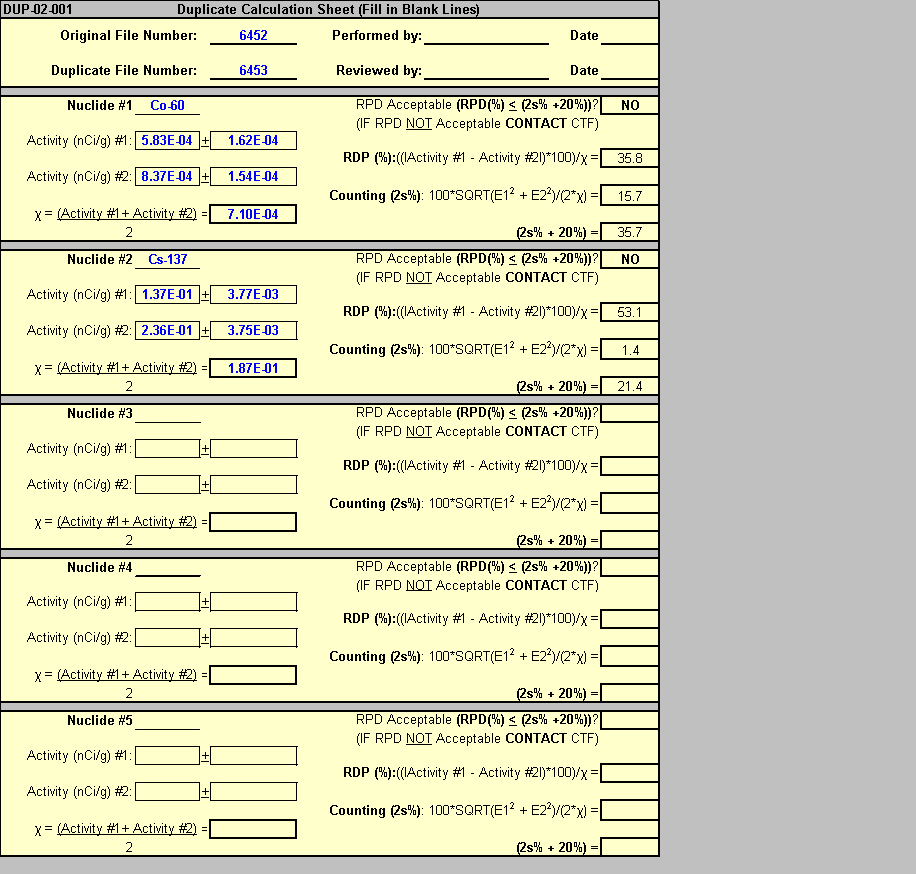Screen dimensions: 916x874
Task: Select Nuclide #1 uncertainty value 1.54E-04
Action: 253,176
